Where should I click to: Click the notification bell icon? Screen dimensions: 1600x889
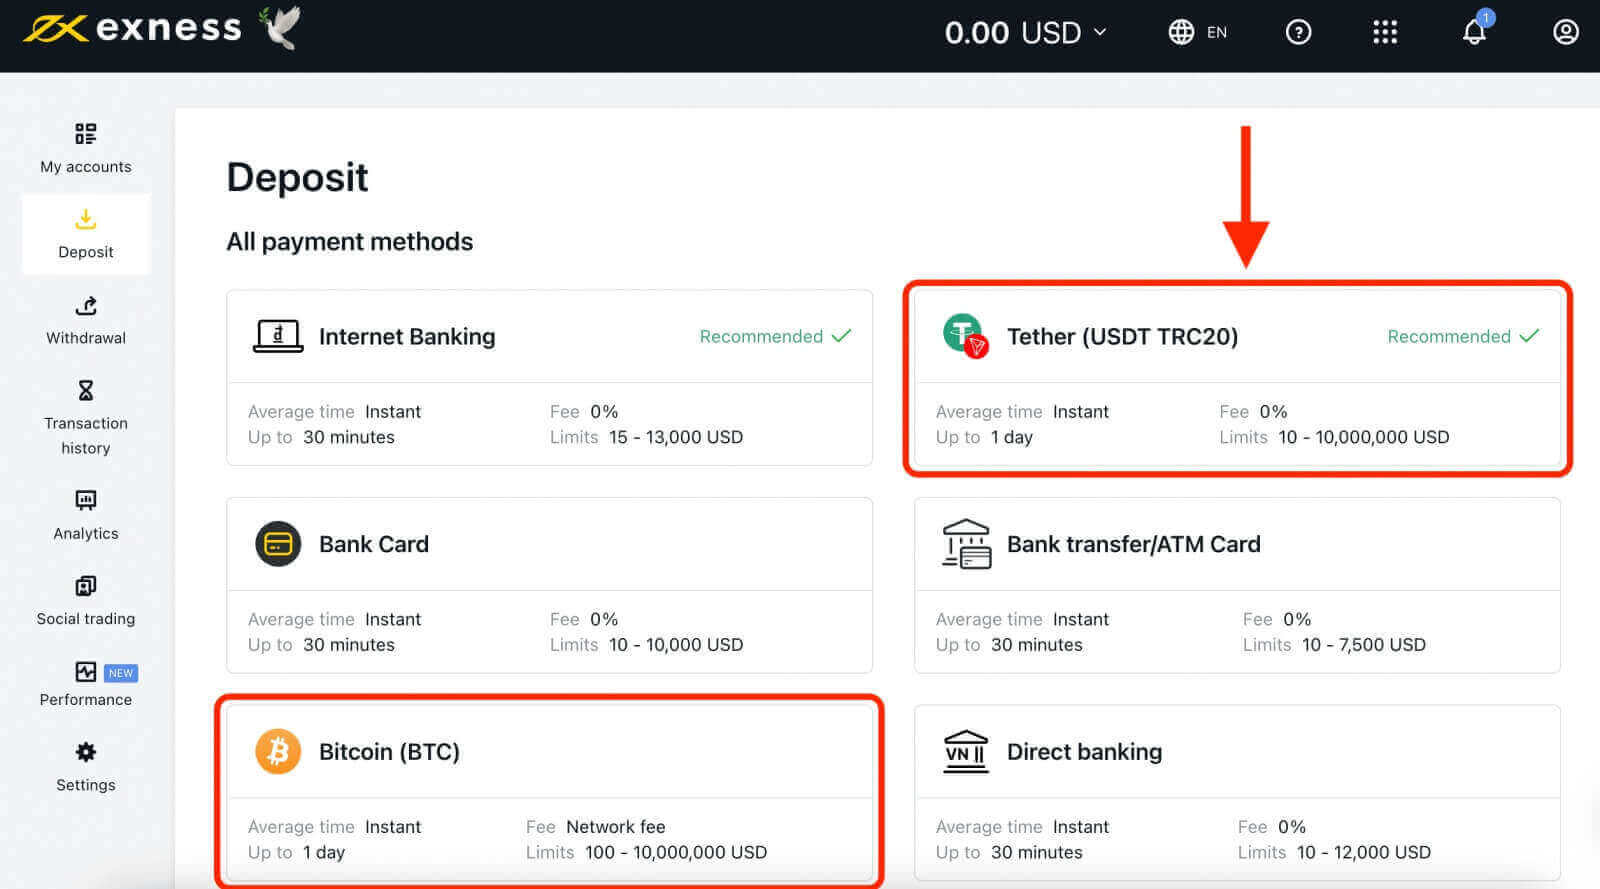1474,32
